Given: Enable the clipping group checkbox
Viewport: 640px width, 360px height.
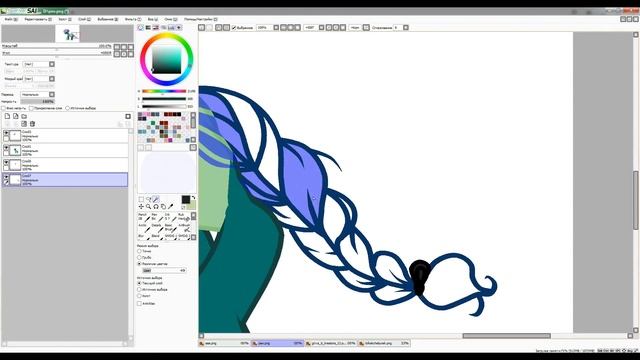Looking at the screenshot, I should [31, 108].
